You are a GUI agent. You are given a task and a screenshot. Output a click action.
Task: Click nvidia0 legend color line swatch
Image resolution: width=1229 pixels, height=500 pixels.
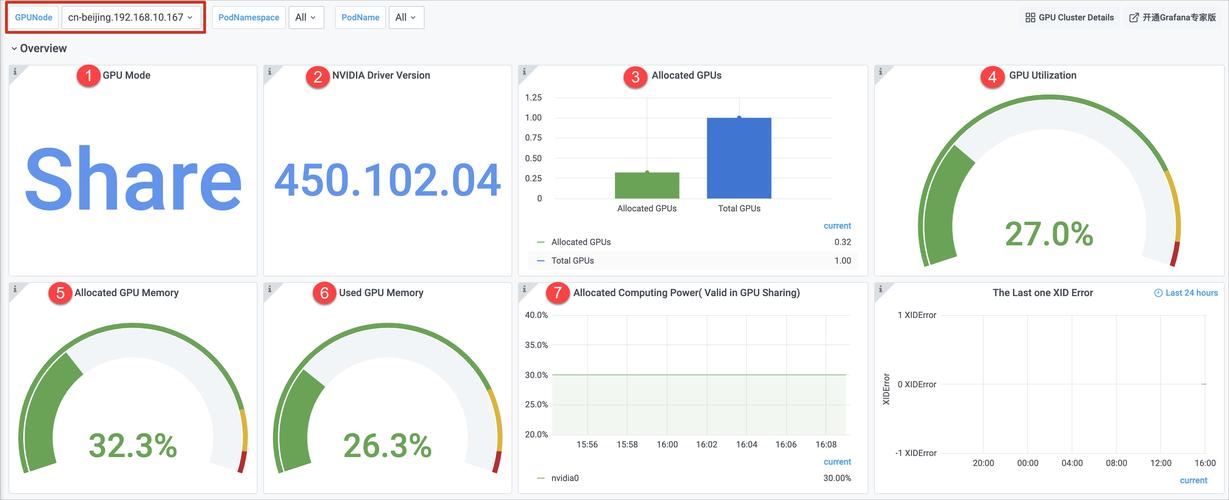(541, 478)
